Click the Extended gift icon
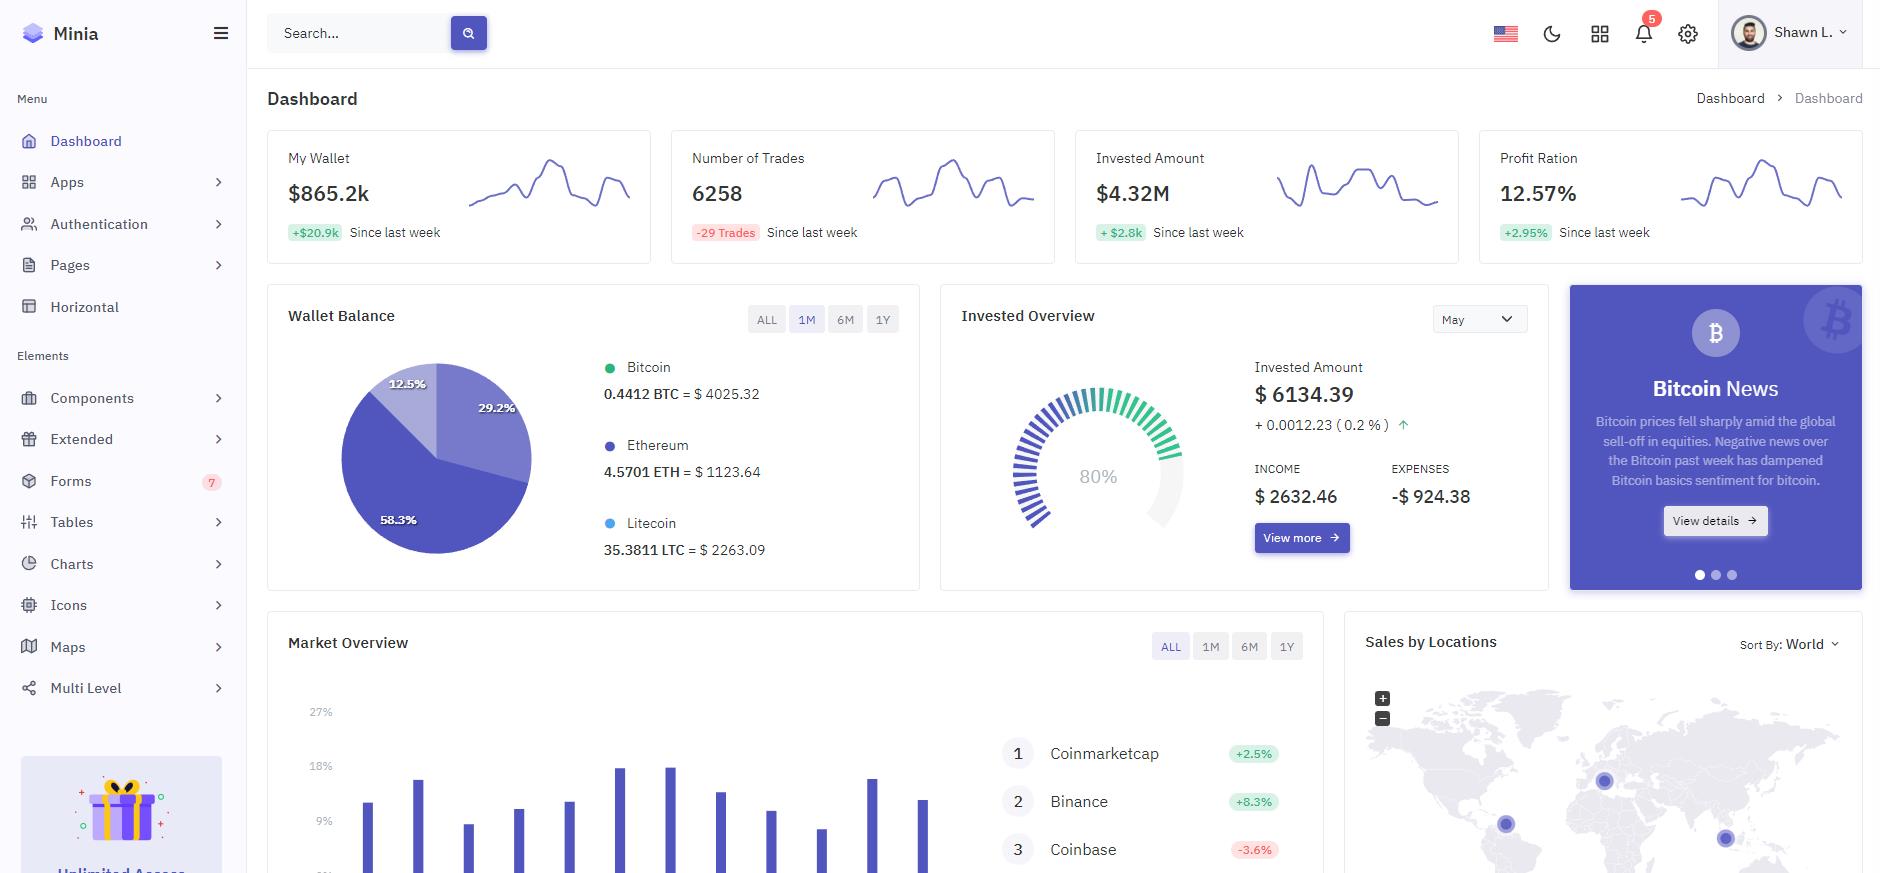Image resolution: width=1880 pixels, height=873 pixels. click(29, 439)
